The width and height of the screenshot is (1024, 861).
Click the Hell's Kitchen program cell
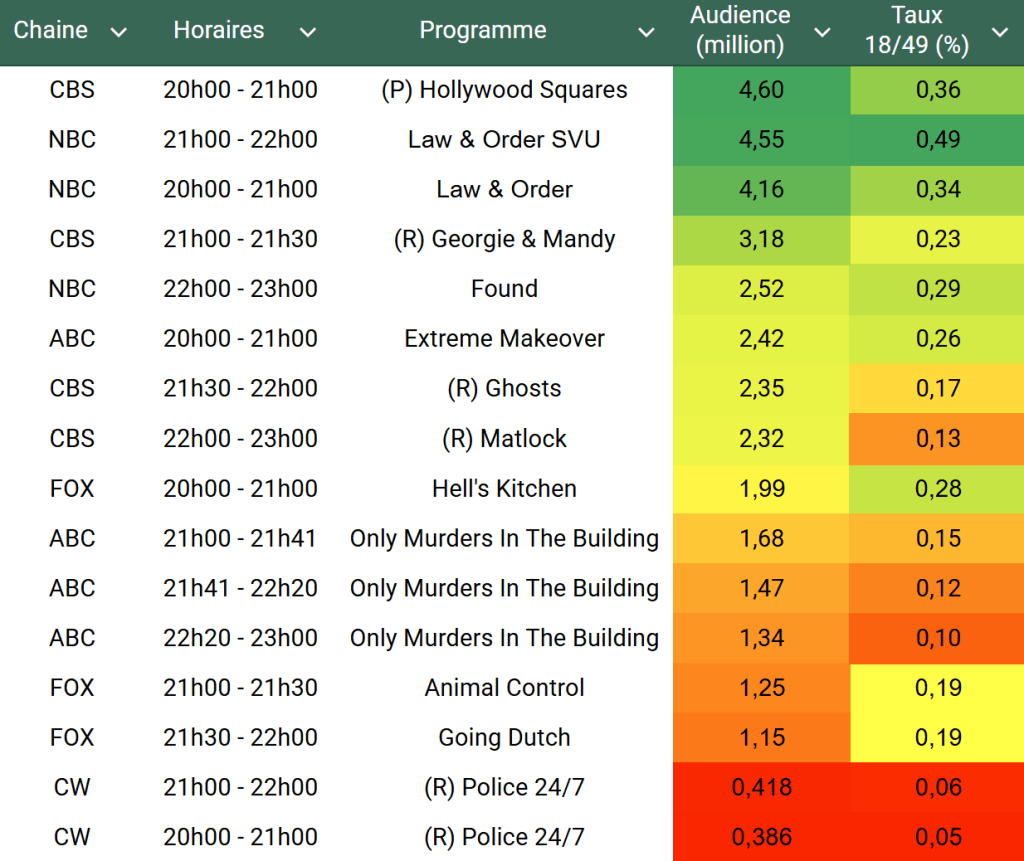coord(504,489)
